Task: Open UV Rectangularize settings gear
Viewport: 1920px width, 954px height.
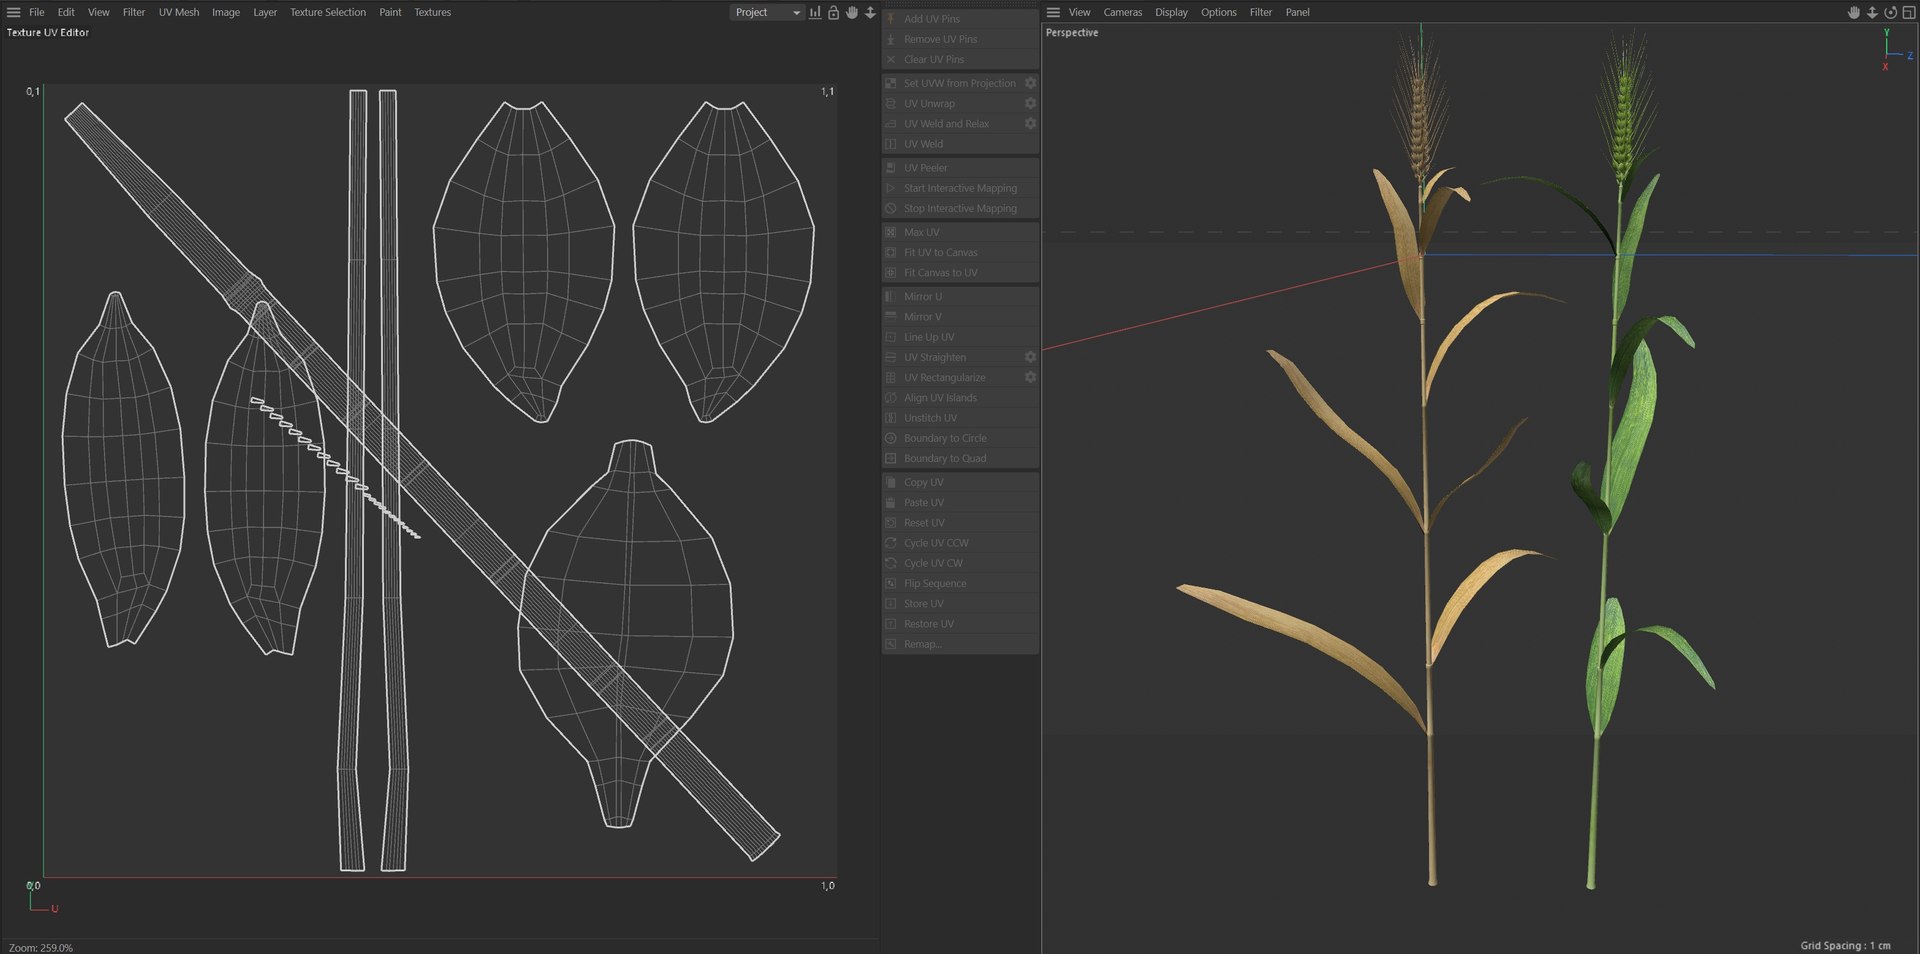Action: pos(1030,377)
